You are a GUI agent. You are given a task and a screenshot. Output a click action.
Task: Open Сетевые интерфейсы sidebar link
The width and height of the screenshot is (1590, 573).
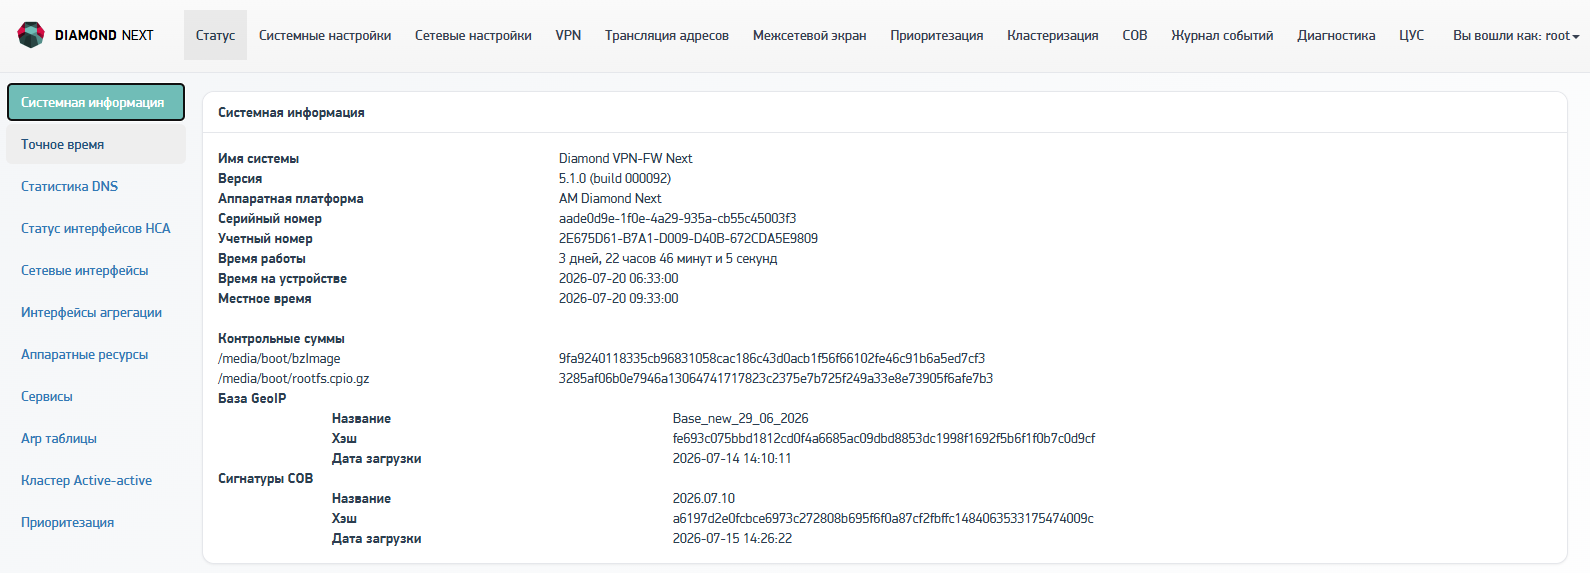(96, 270)
